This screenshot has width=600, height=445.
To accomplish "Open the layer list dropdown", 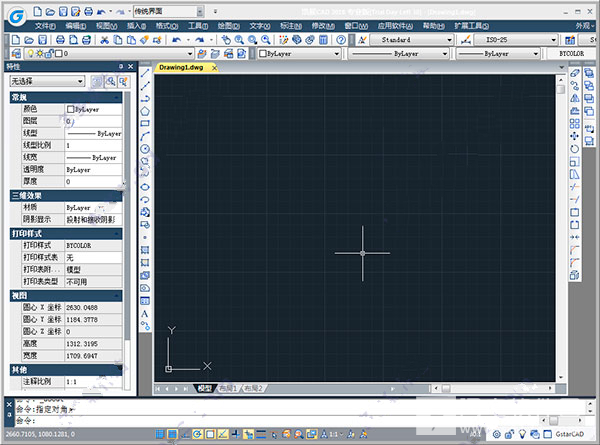I will point(190,54).
